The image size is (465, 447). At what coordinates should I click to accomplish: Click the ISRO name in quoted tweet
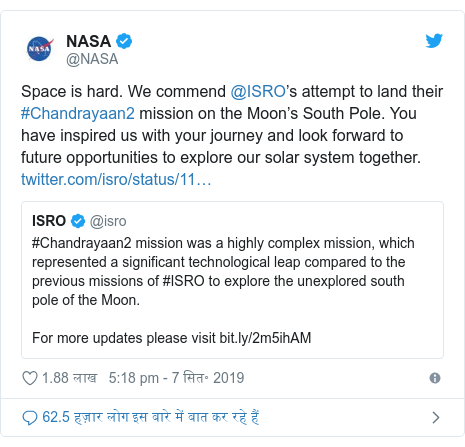click(49, 221)
